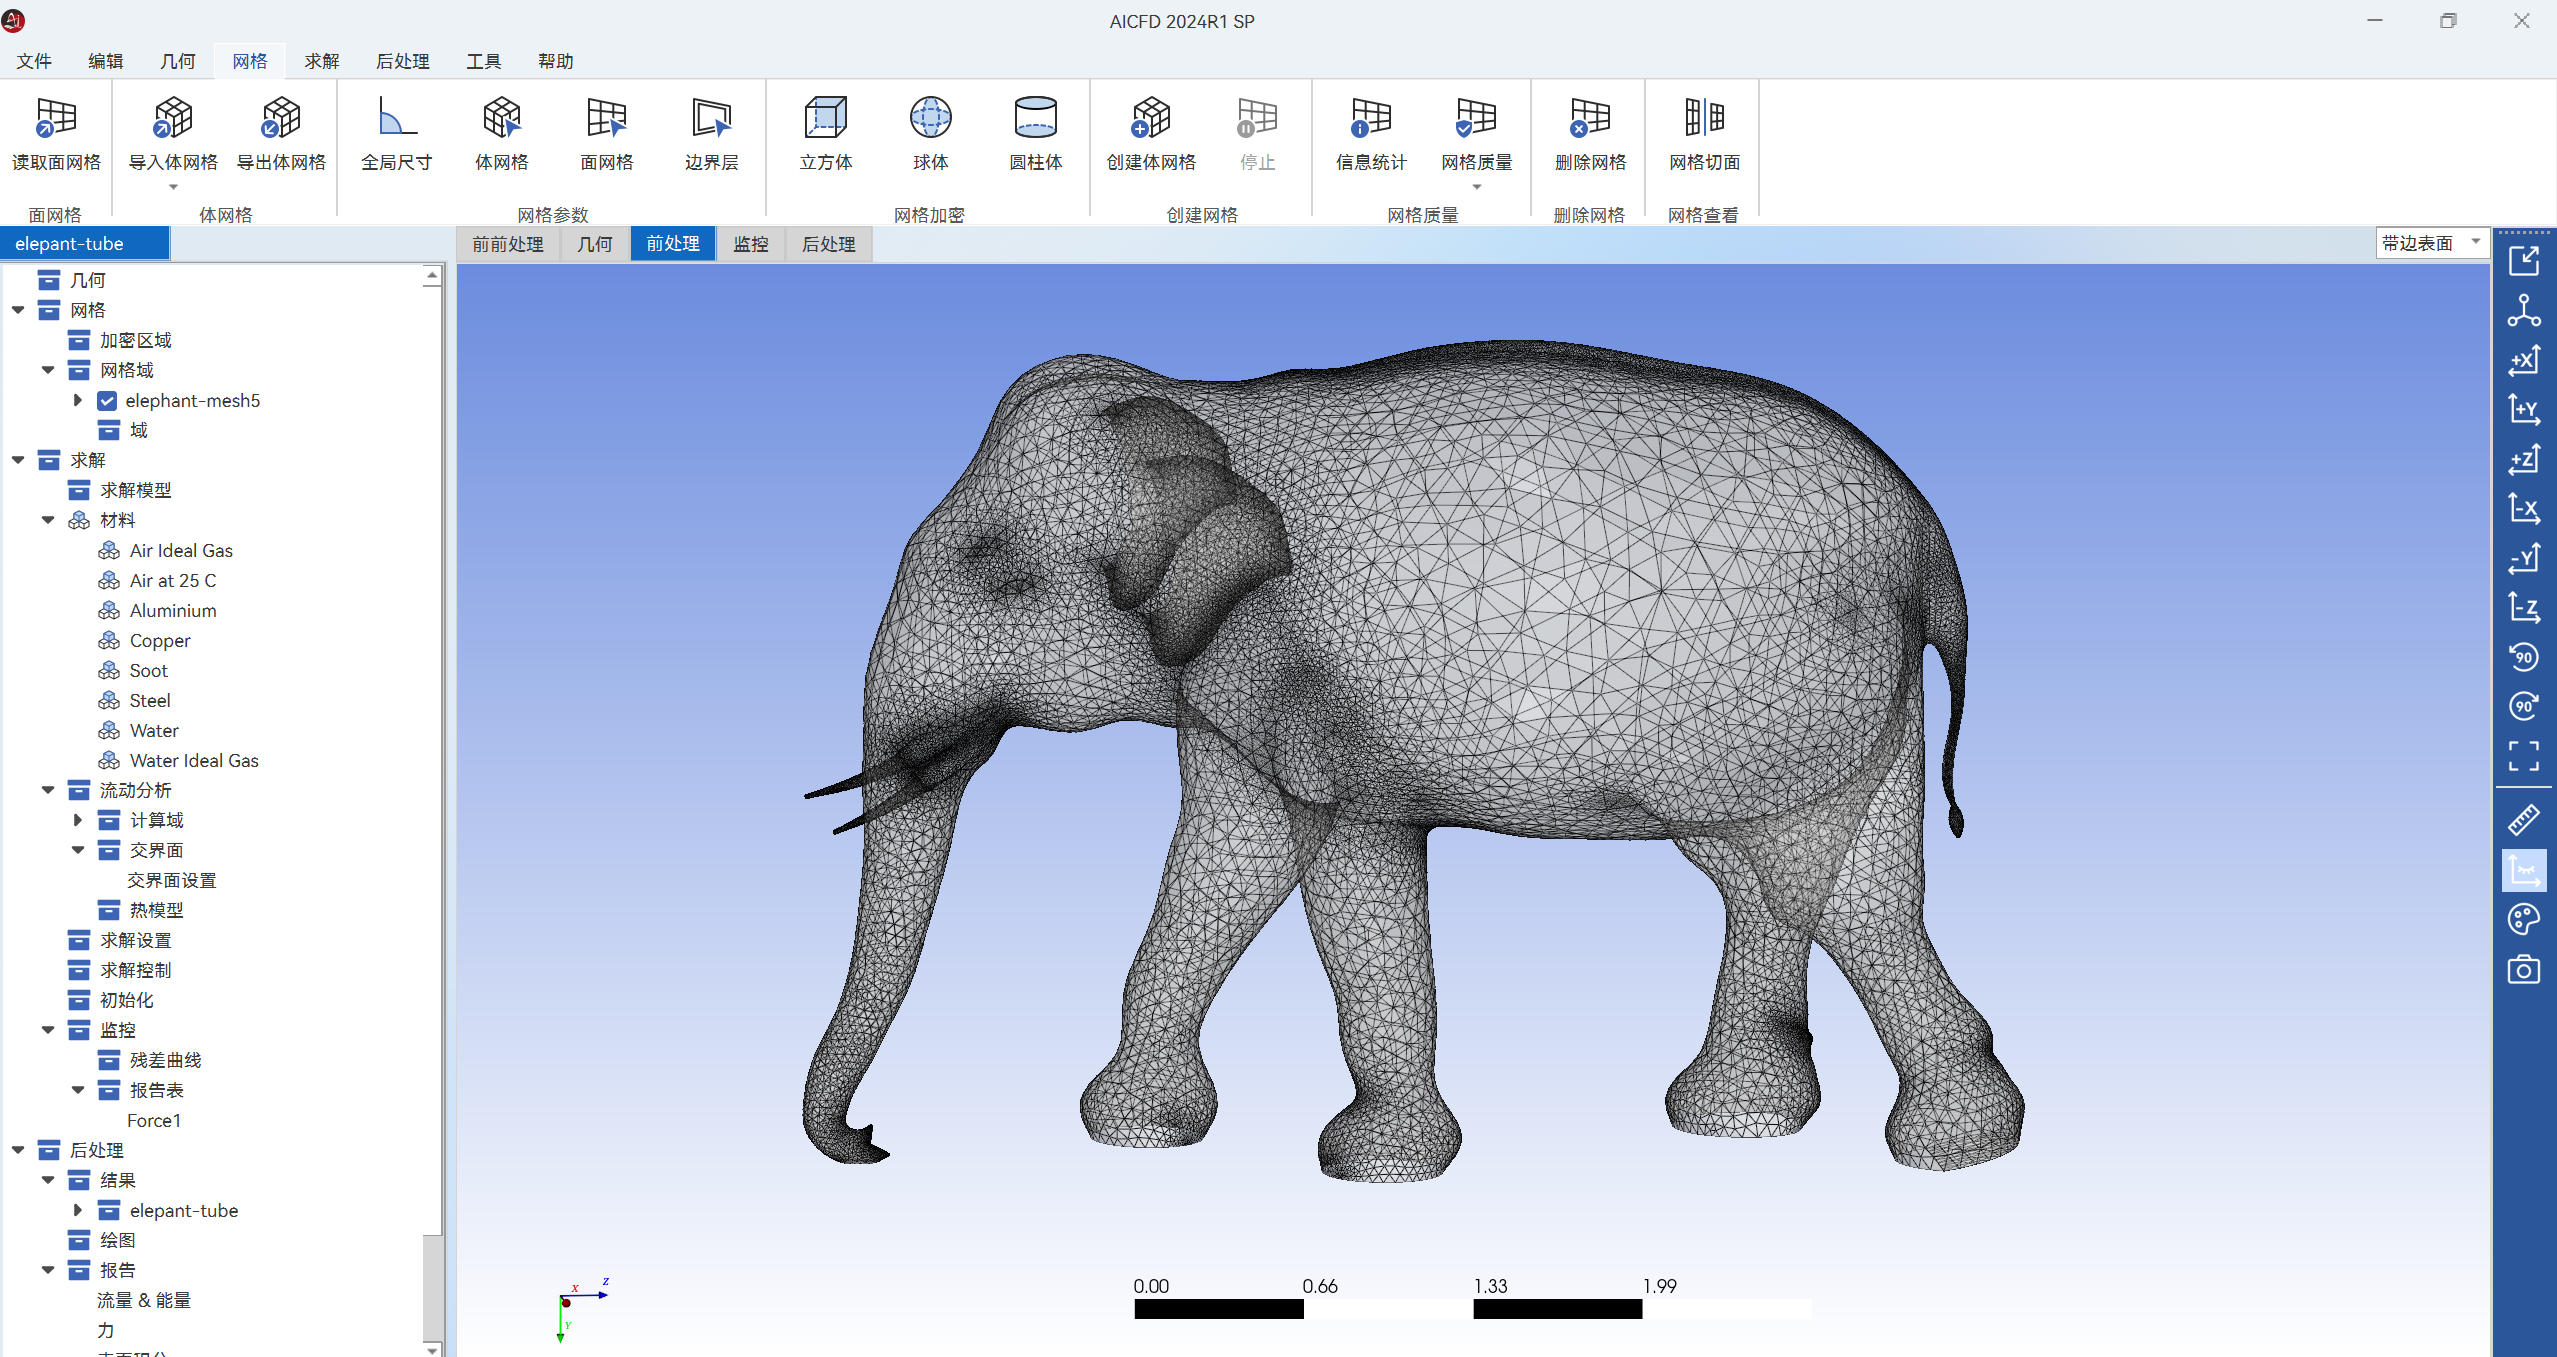Click the 创建体网格 create volume mesh icon
2557x1357 pixels.
(1150, 118)
